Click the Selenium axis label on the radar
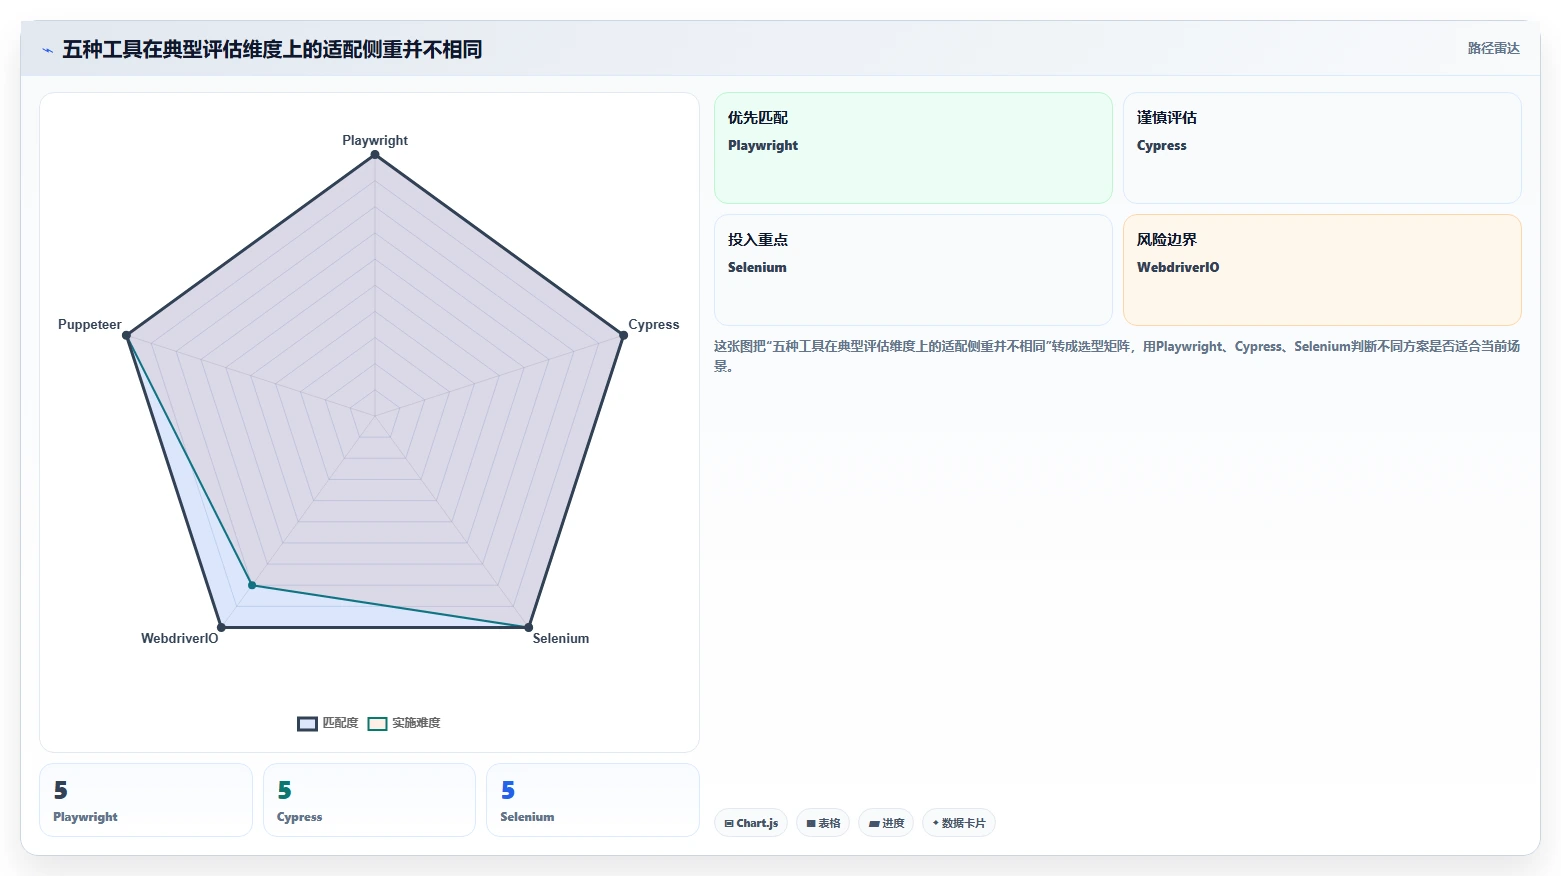This screenshot has height=876, width=1561. tap(561, 638)
